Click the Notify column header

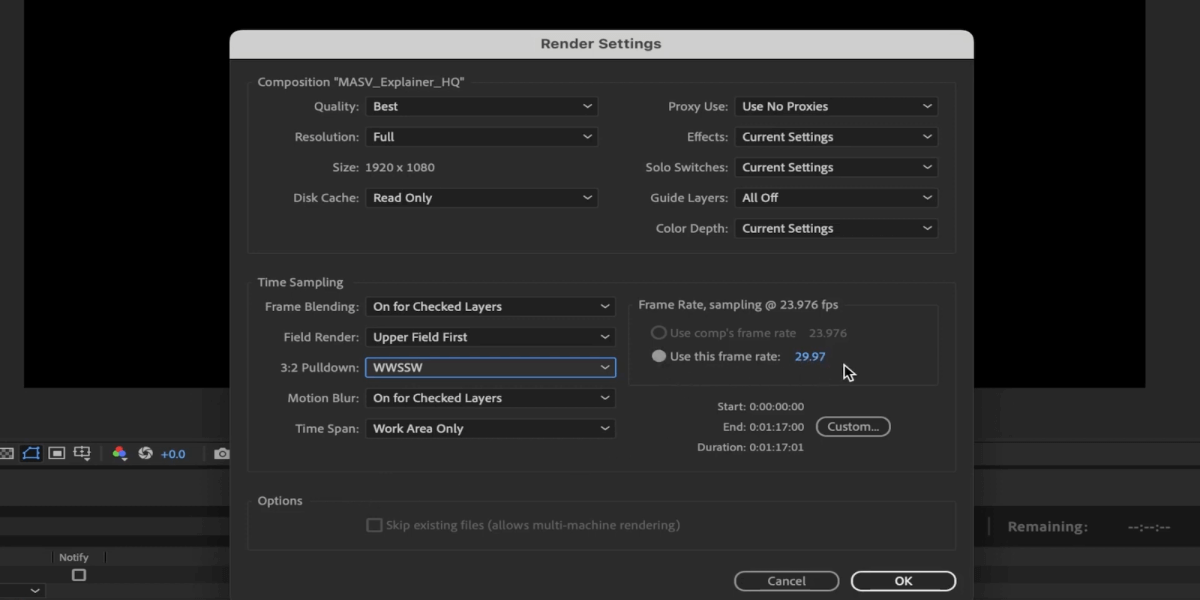74,557
